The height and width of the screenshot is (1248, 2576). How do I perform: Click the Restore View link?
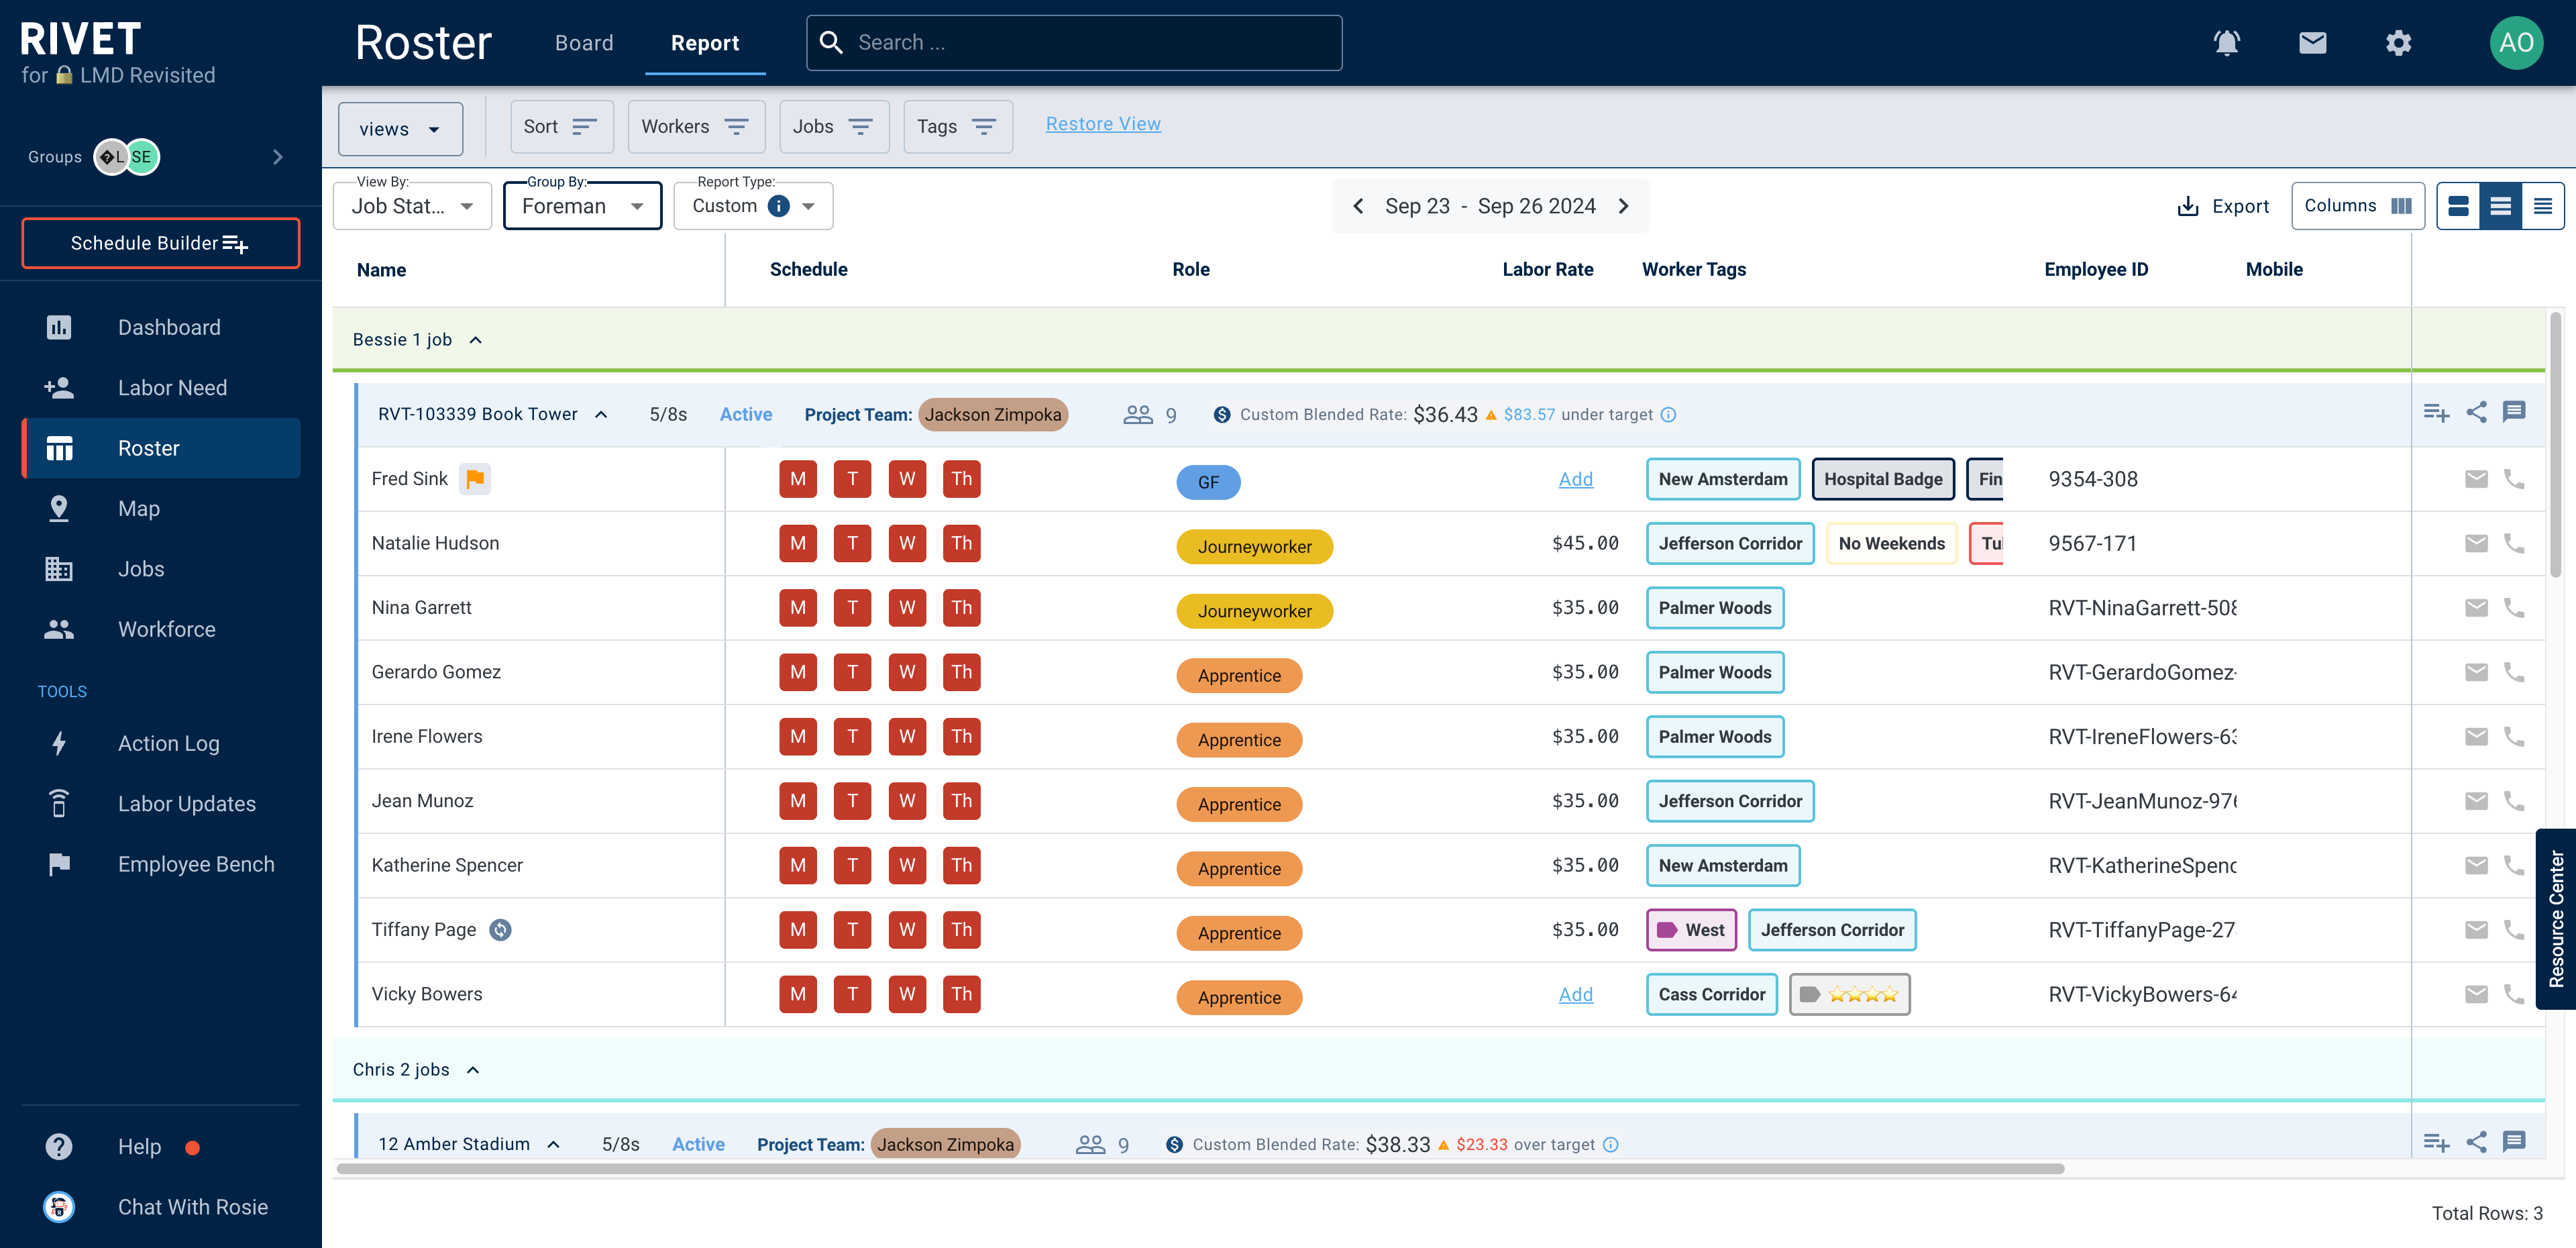(x=1103, y=124)
